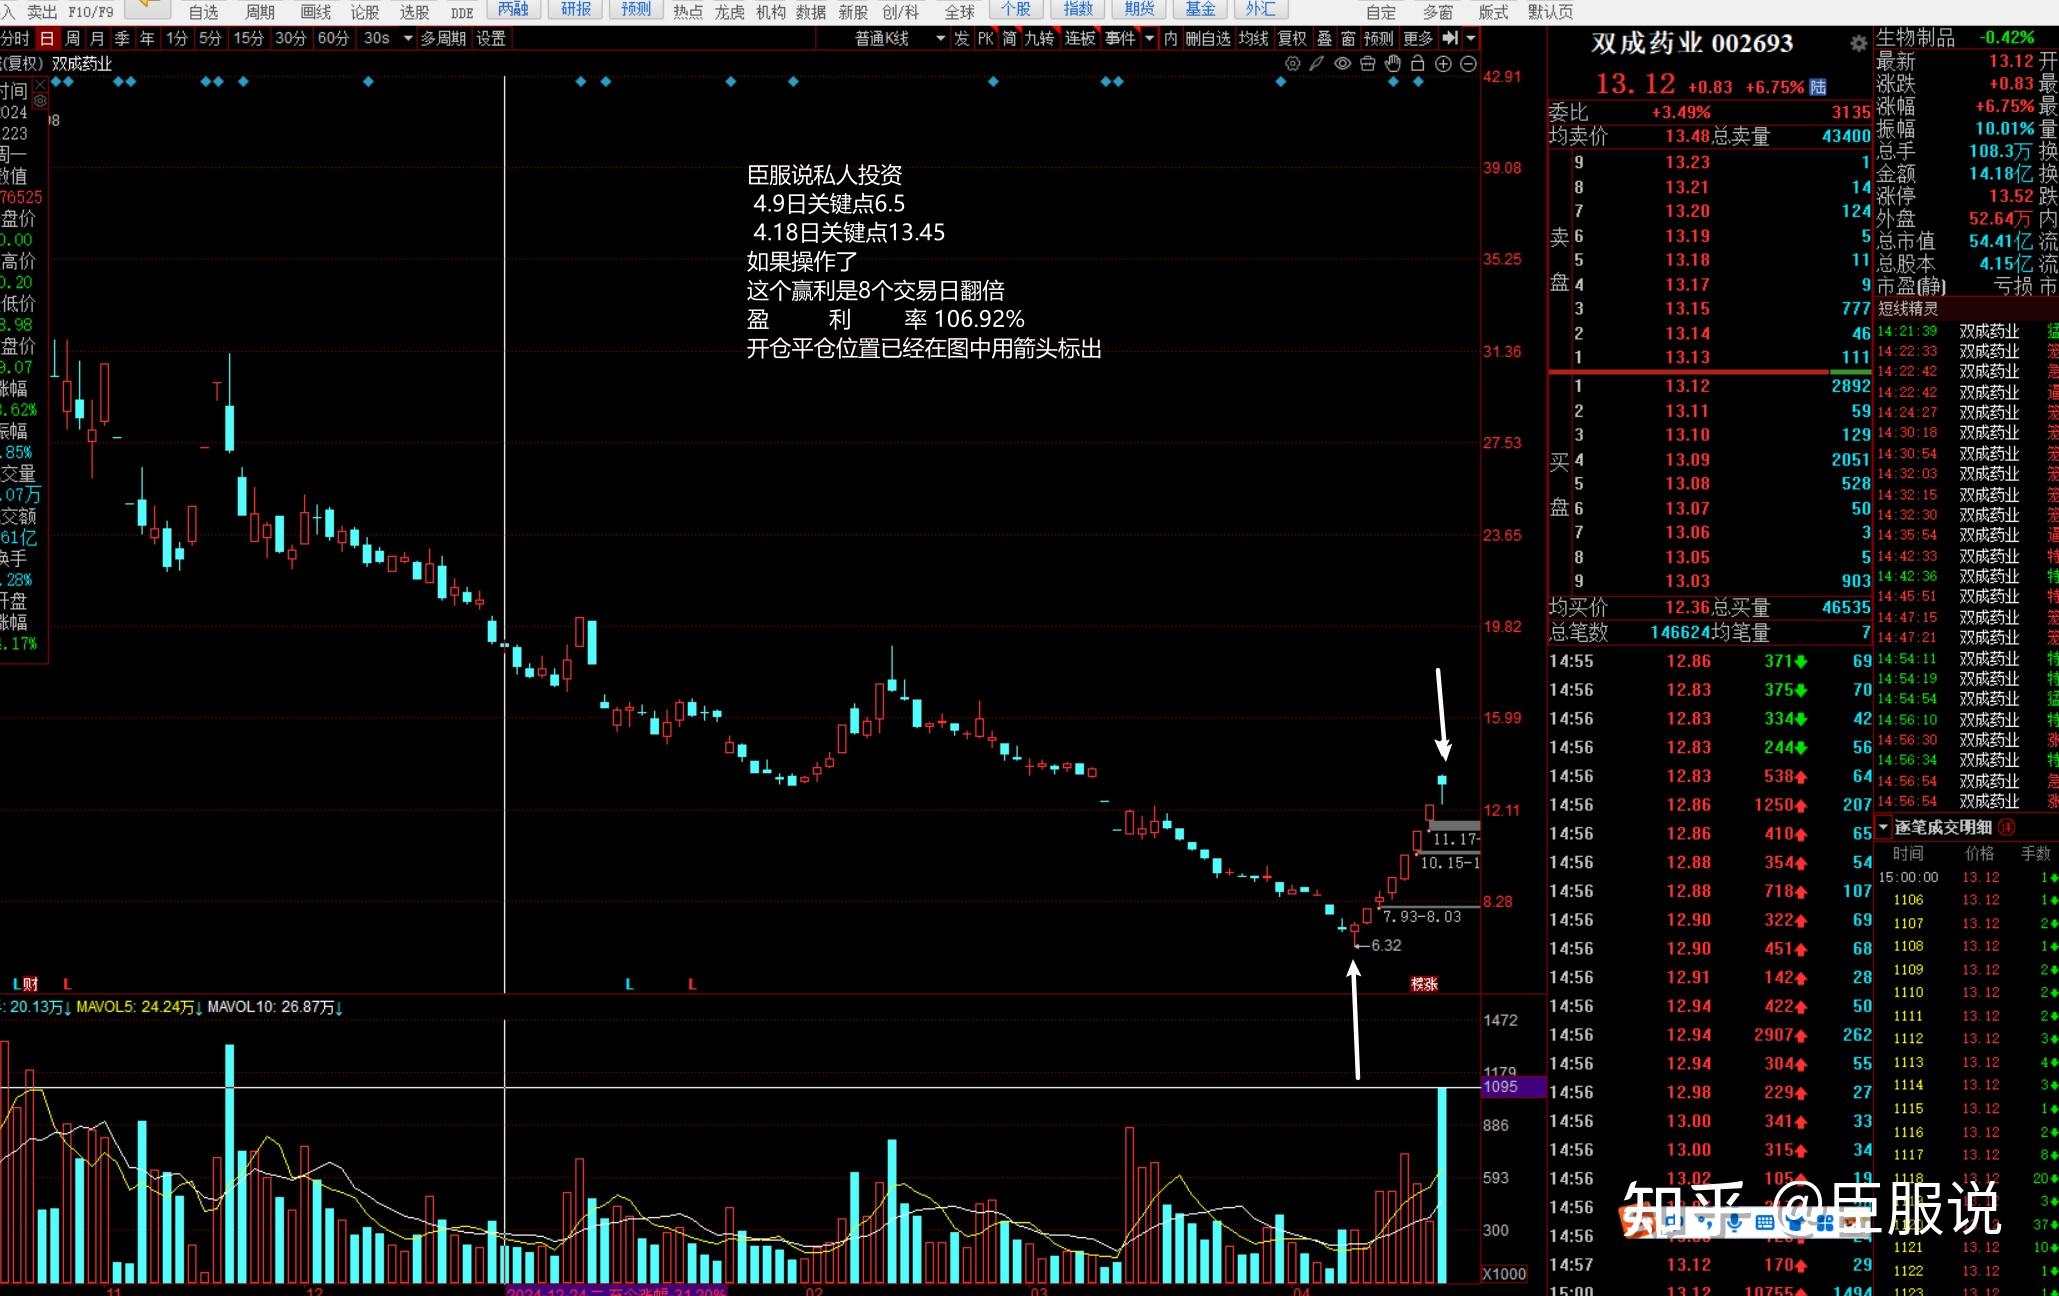Click the 期货 futures button
The image size is (2059, 1296).
1139,9
